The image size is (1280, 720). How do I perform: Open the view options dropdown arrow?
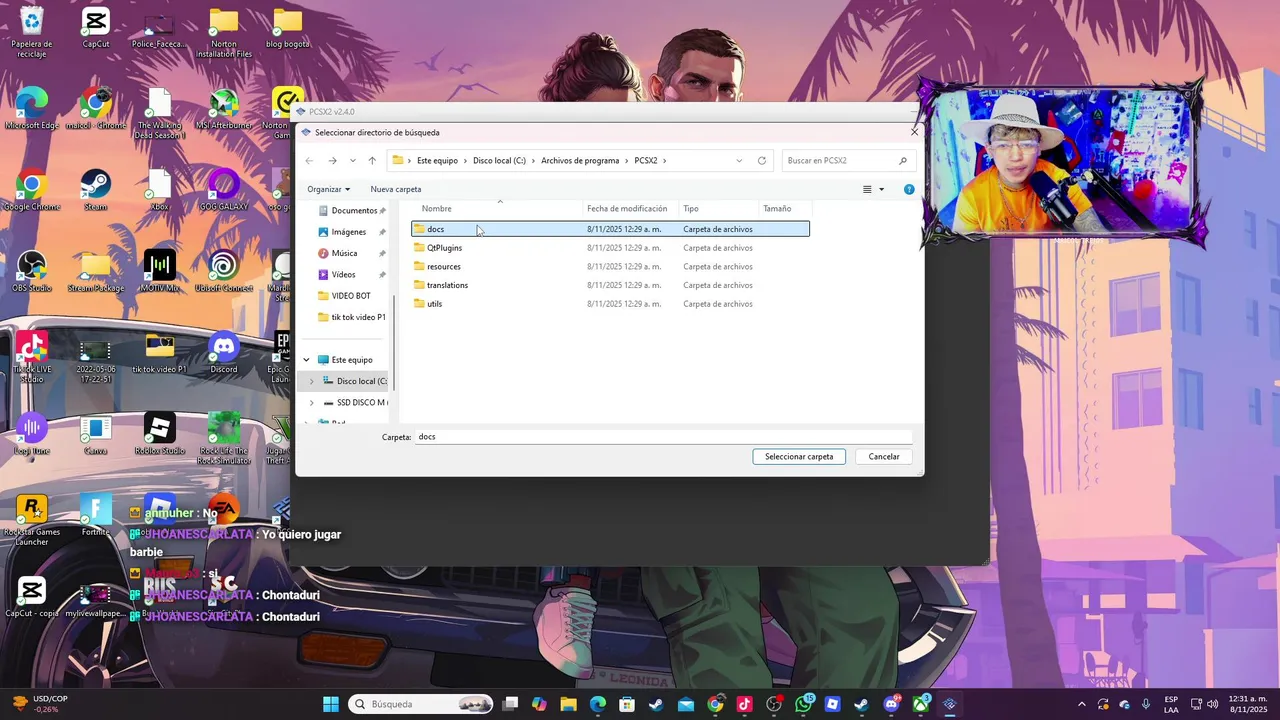(x=881, y=189)
